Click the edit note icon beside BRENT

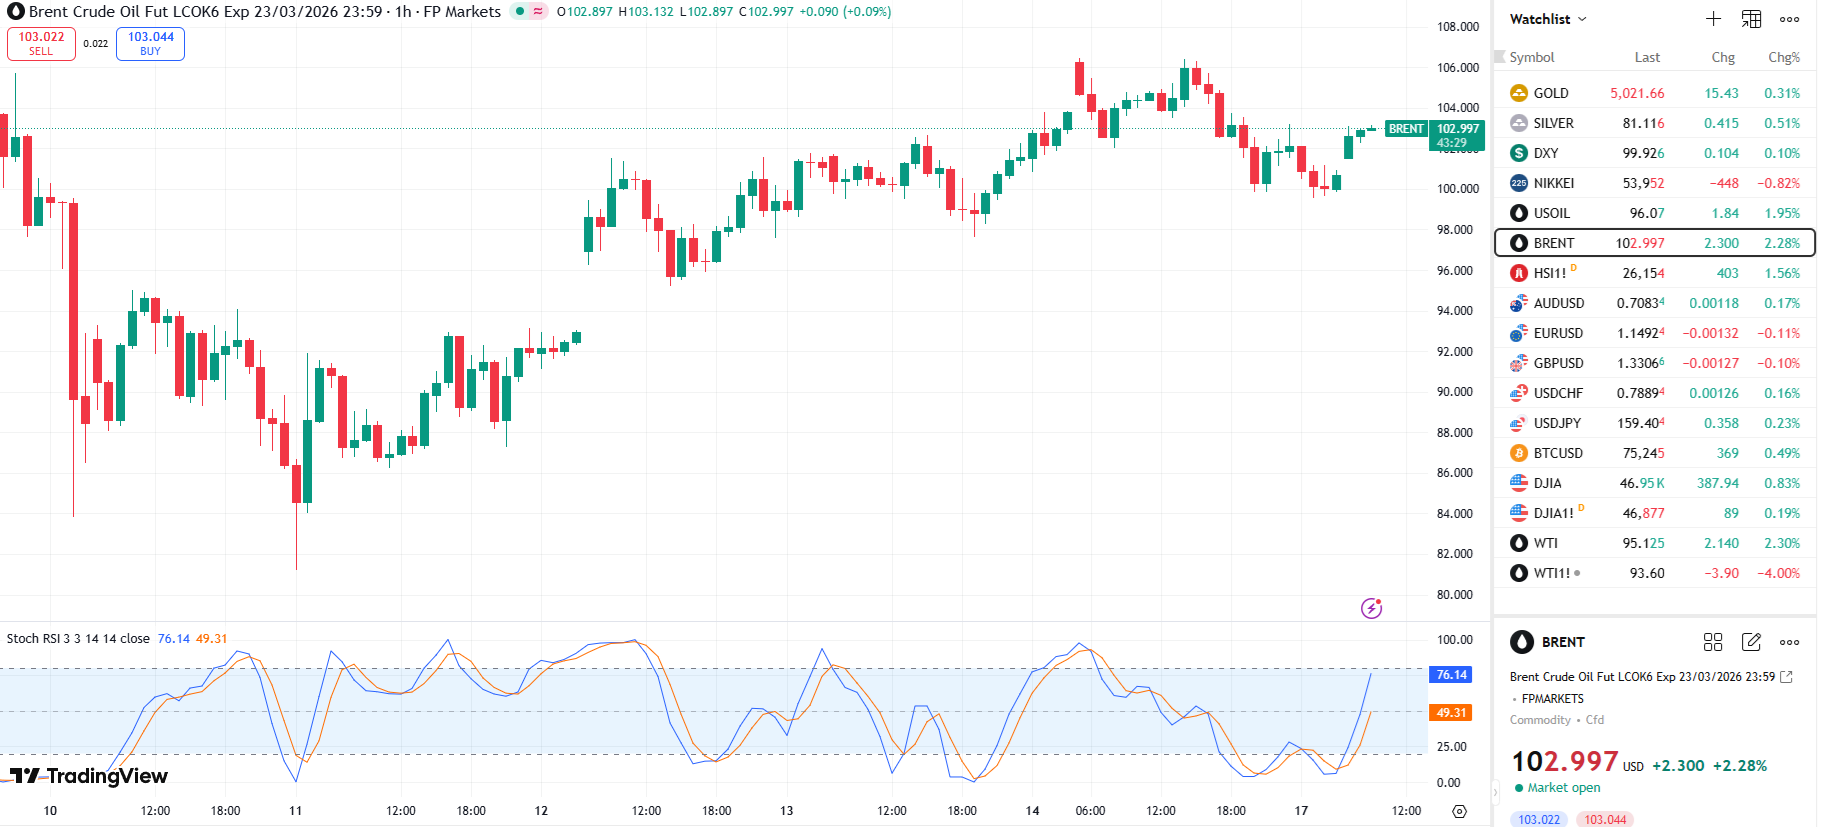(1751, 642)
